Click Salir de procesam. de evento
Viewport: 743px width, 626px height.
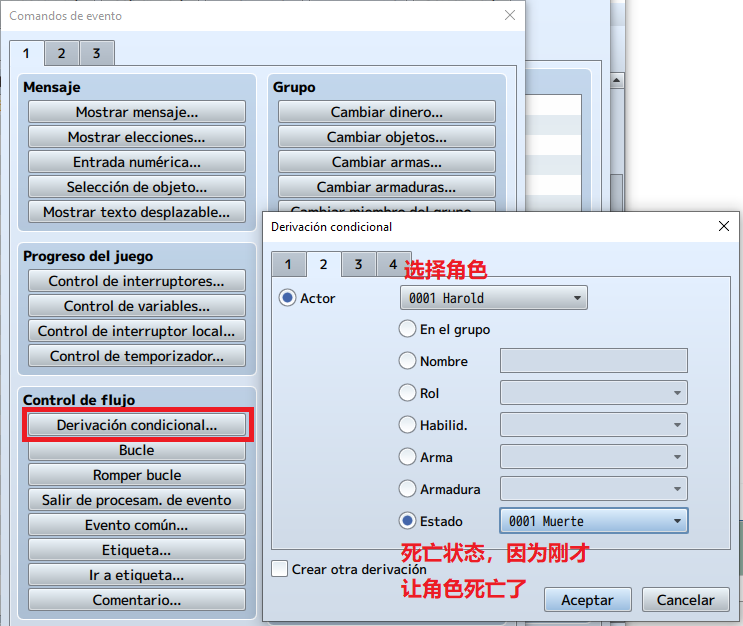pyautogui.click(x=136, y=500)
